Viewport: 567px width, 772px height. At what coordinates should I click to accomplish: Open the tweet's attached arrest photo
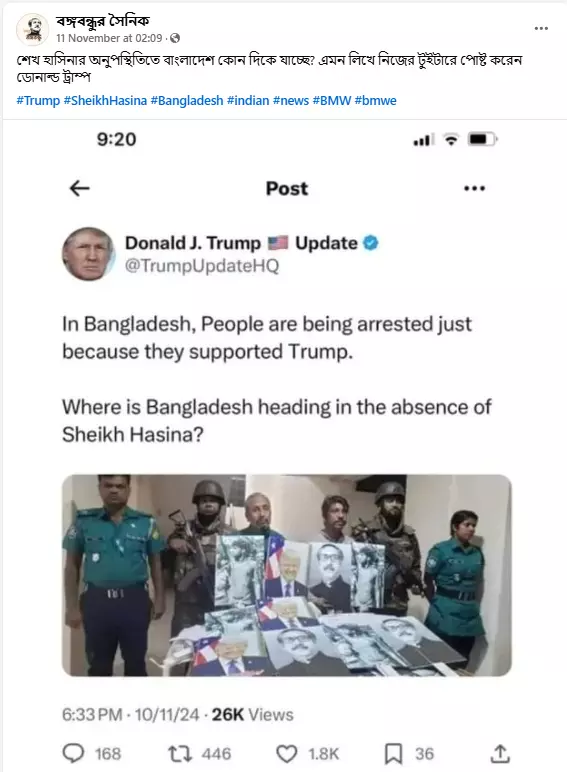(x=286, y=575)
